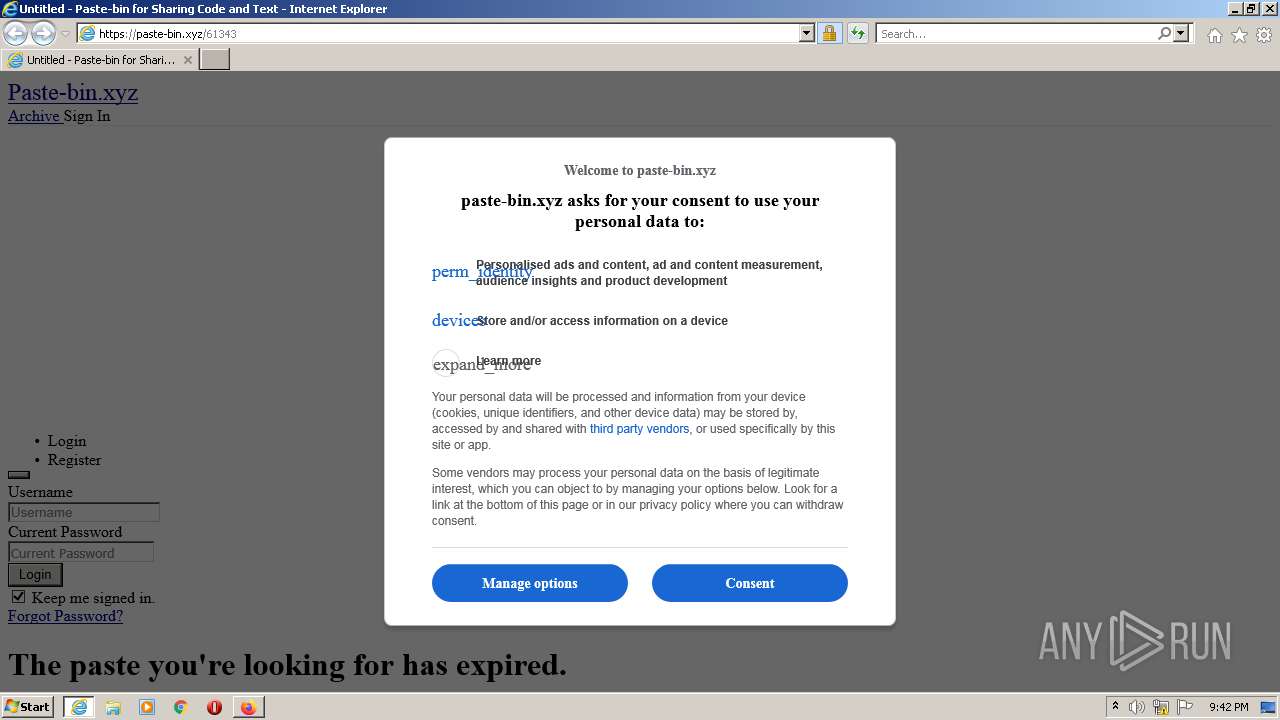Click the Action Center flag icon

click(x=1185, y=707)
